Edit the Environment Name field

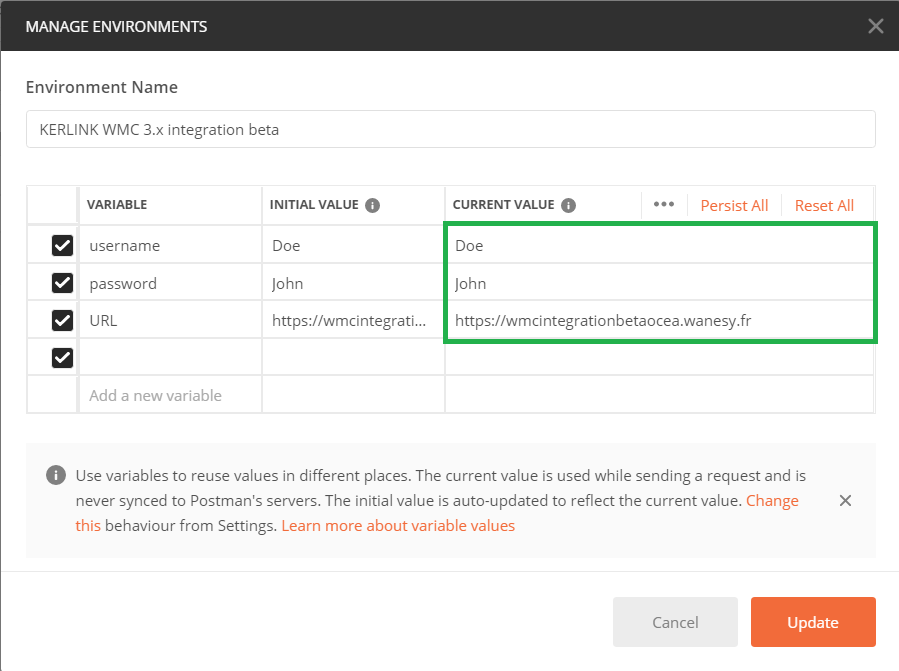point(450,130)
